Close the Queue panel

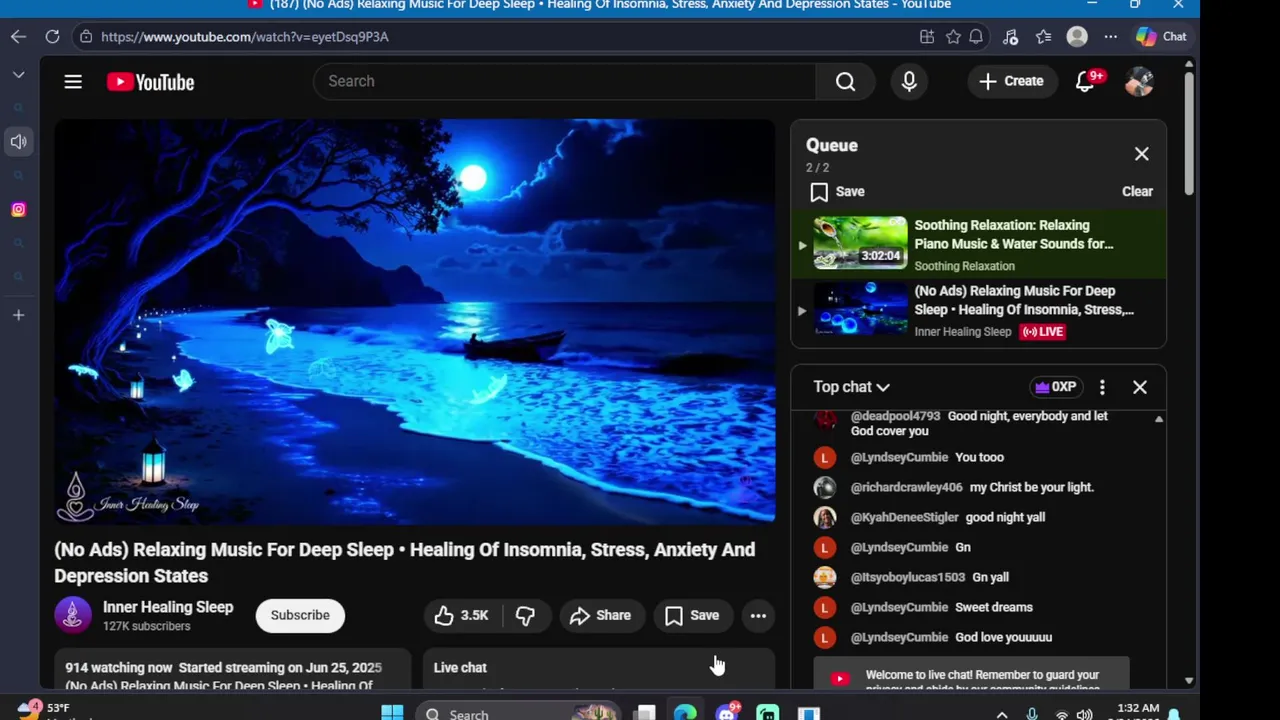pyautogui.click(x=1141, y=154)
